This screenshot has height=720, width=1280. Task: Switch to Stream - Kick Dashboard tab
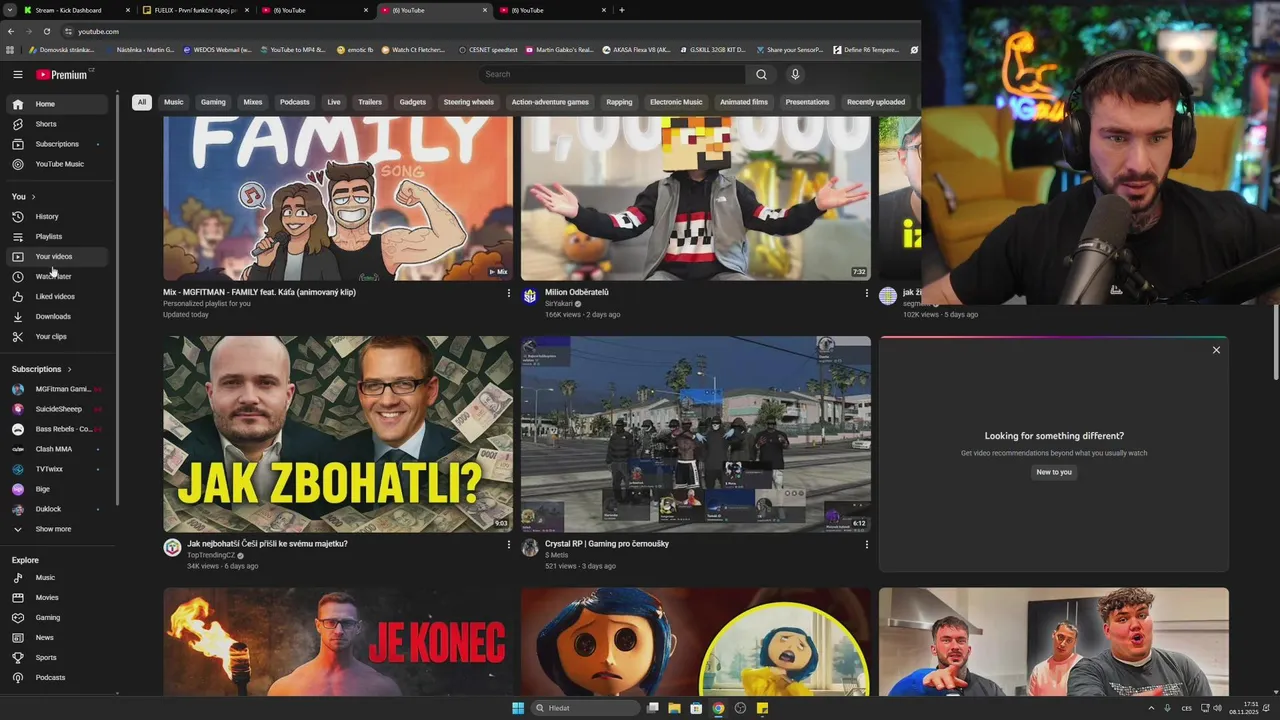click(77, 10)
